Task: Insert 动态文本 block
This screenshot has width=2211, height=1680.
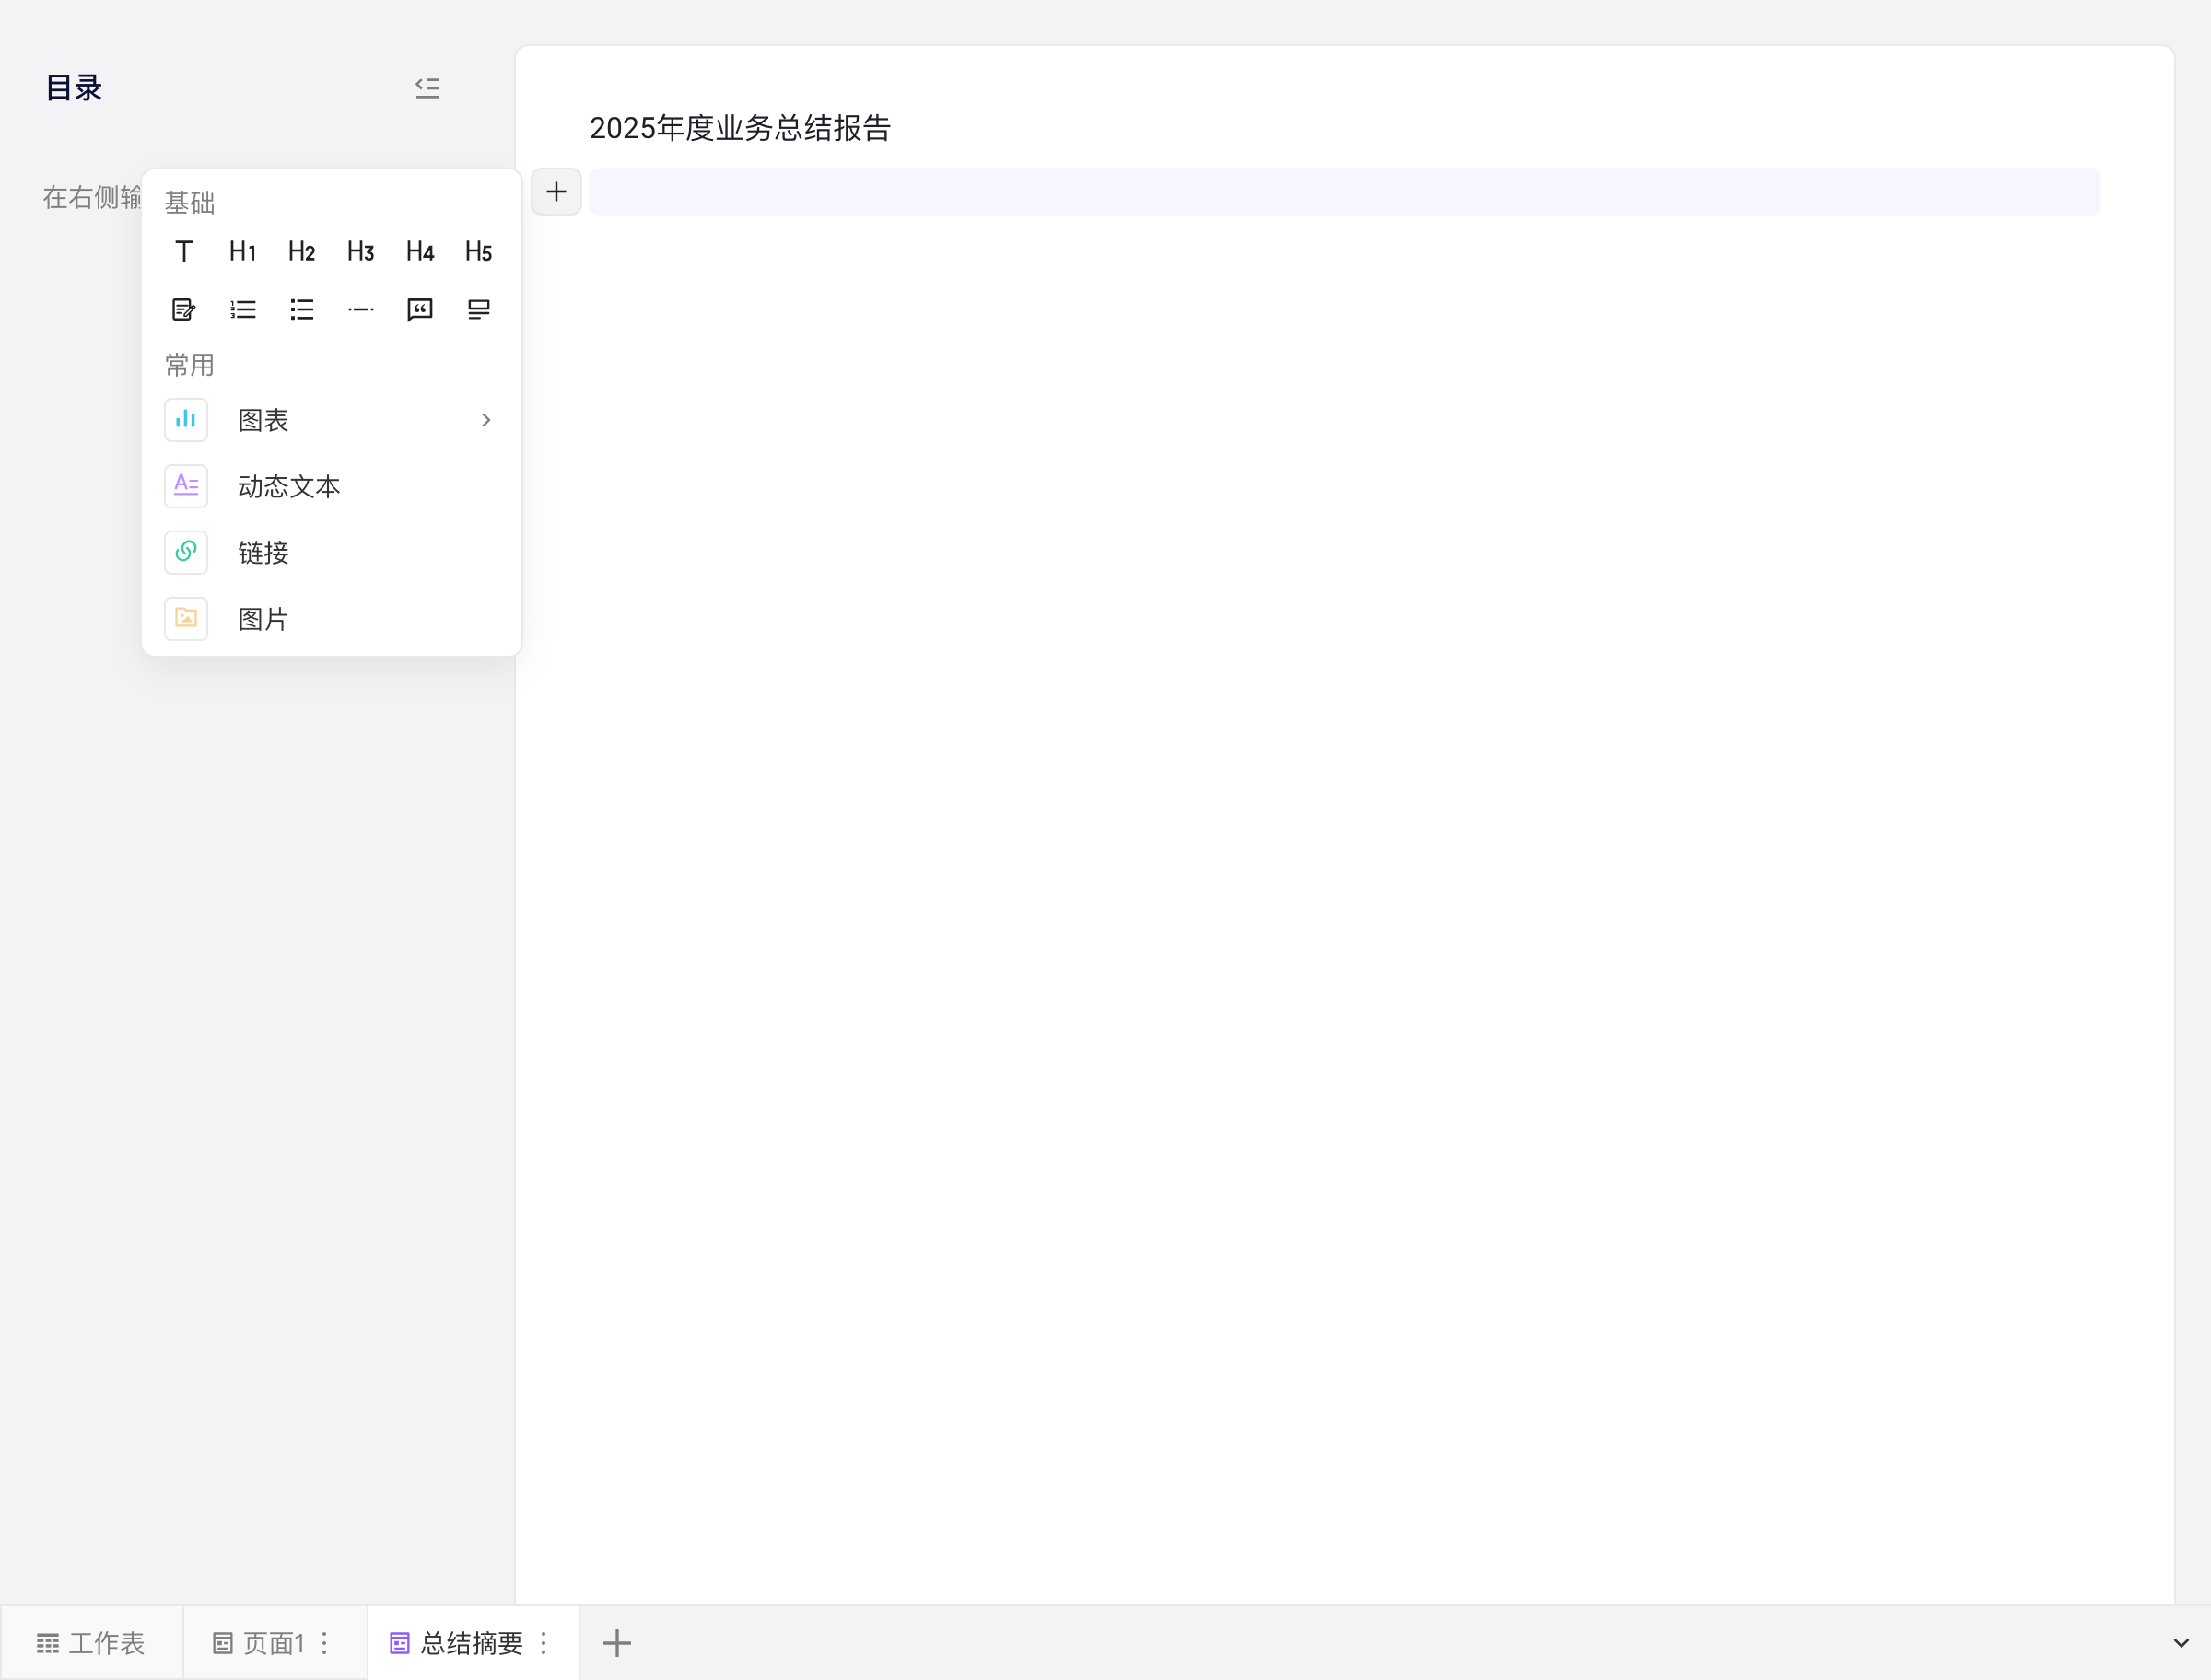Action: [x=331, y=486]
